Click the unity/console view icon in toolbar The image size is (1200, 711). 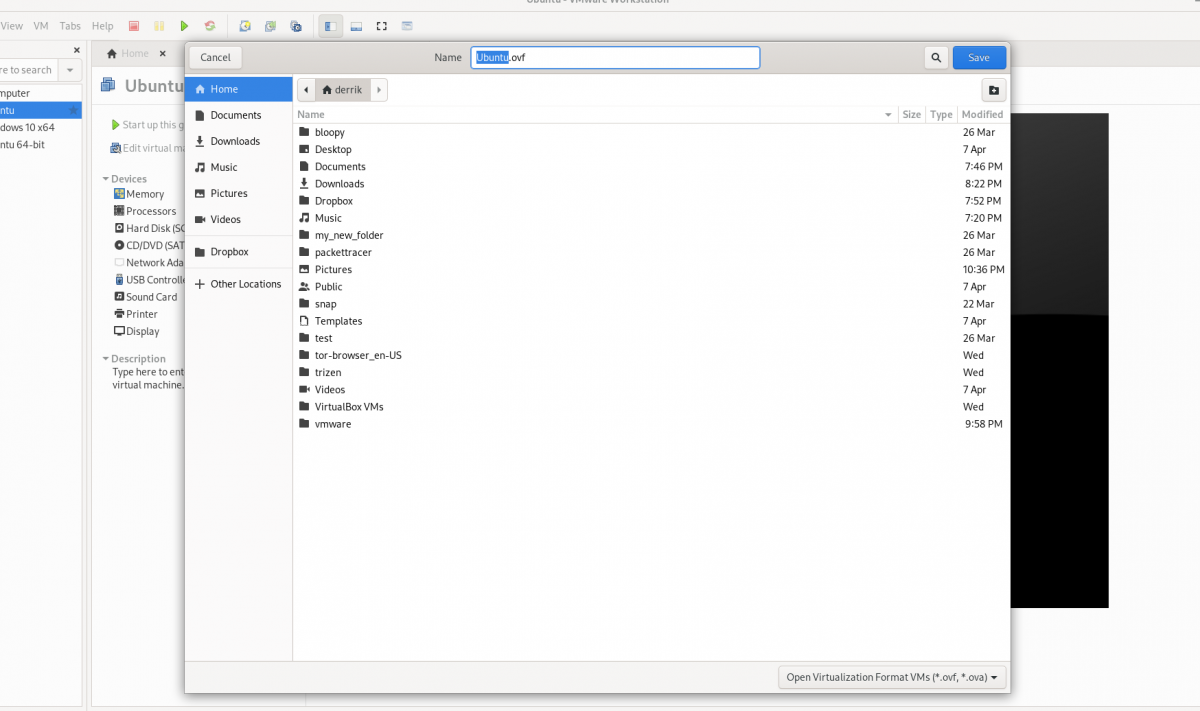coord(407,26)
